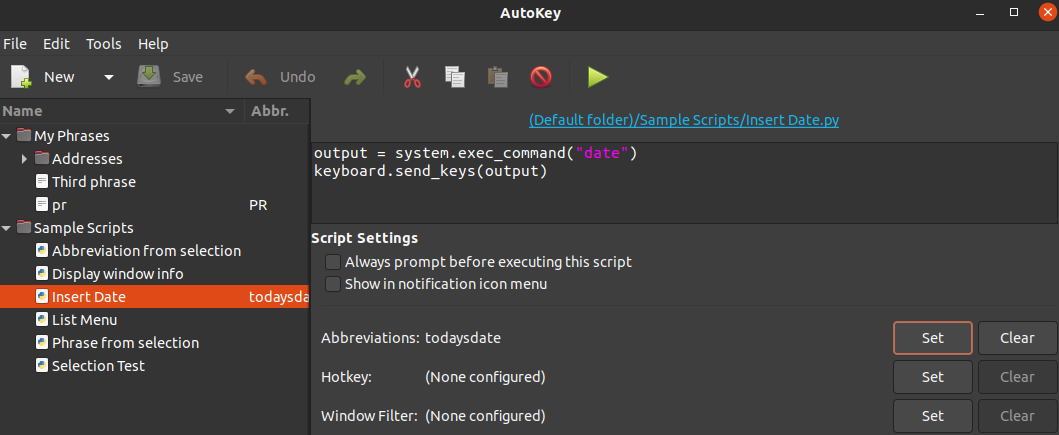Click the Cut scissors icon
The width and height of the screenshot is (1059, 435).
(412, 77)
